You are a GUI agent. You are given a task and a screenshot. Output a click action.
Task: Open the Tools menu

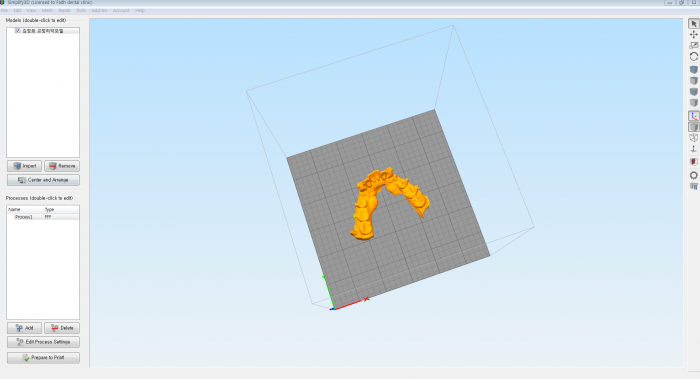pos(81,10)
